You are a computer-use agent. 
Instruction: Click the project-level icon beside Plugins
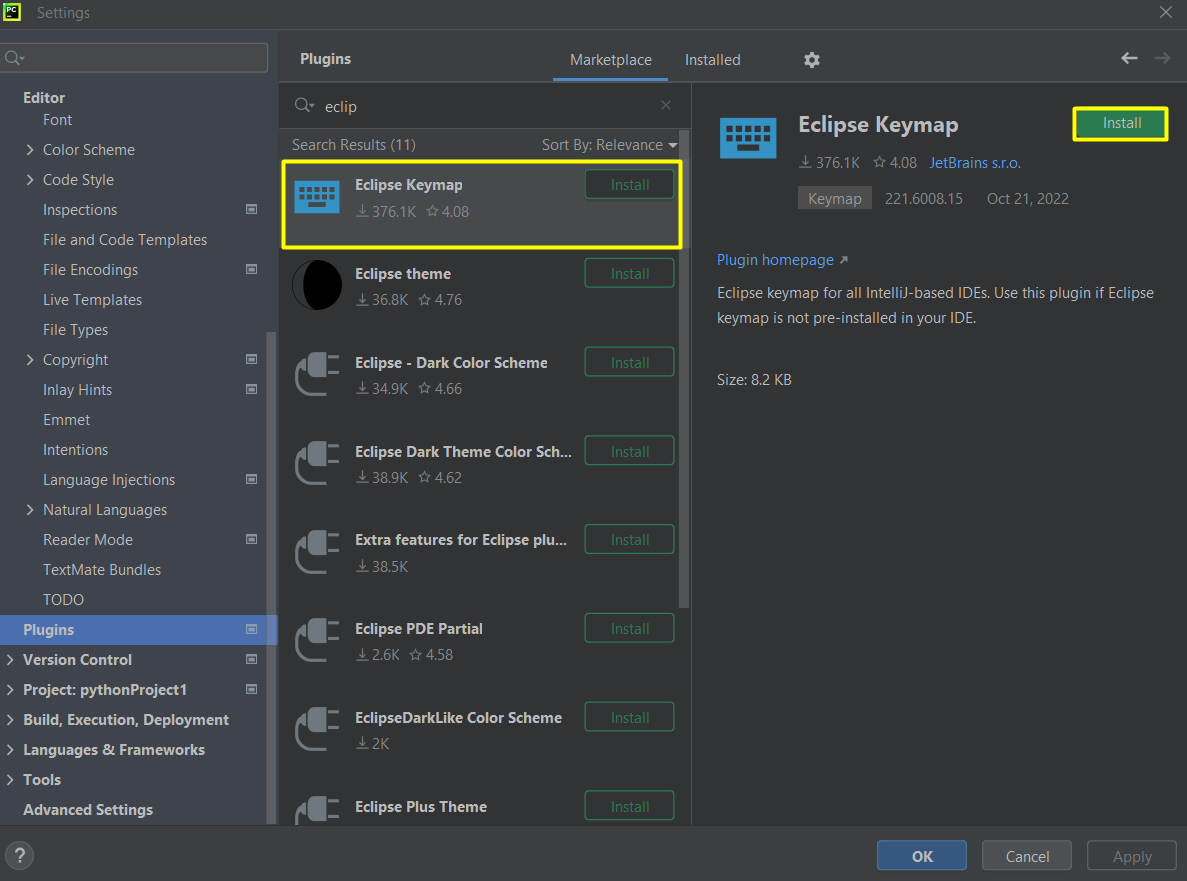[251, 630]
